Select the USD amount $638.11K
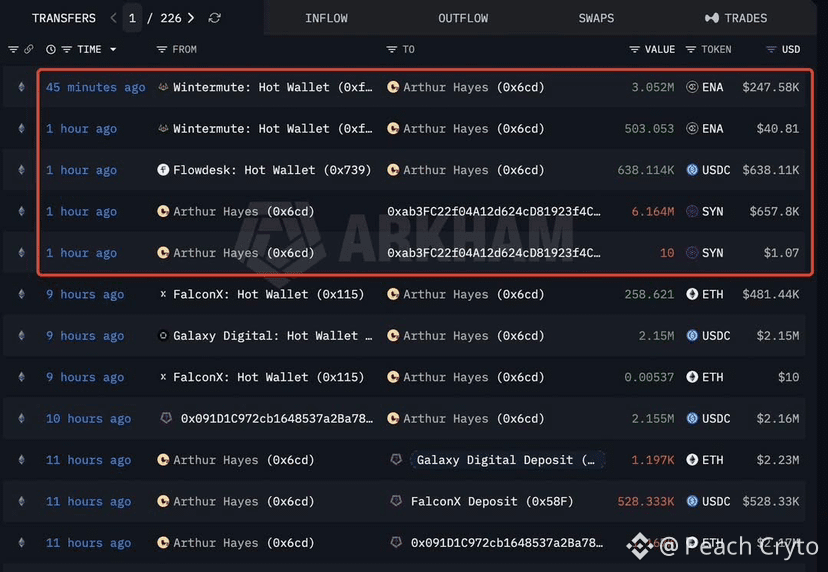This screenshot has width=828, height=572. (771, 170)
